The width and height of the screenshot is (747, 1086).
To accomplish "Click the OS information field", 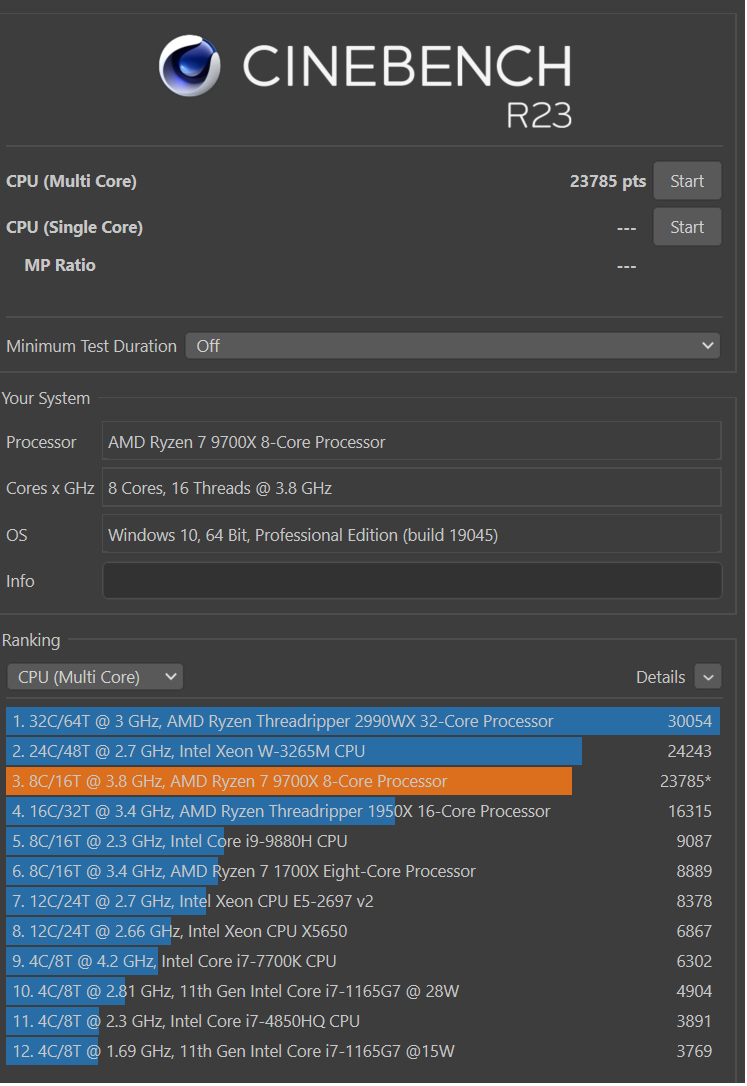I will coord(411,535).
